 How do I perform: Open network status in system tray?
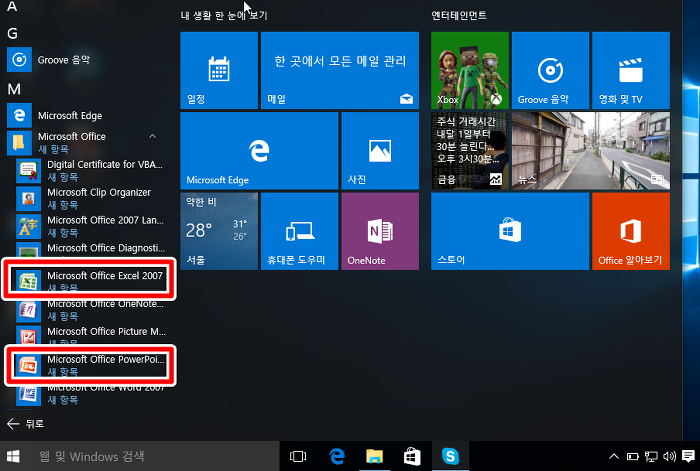pos(651,456)
